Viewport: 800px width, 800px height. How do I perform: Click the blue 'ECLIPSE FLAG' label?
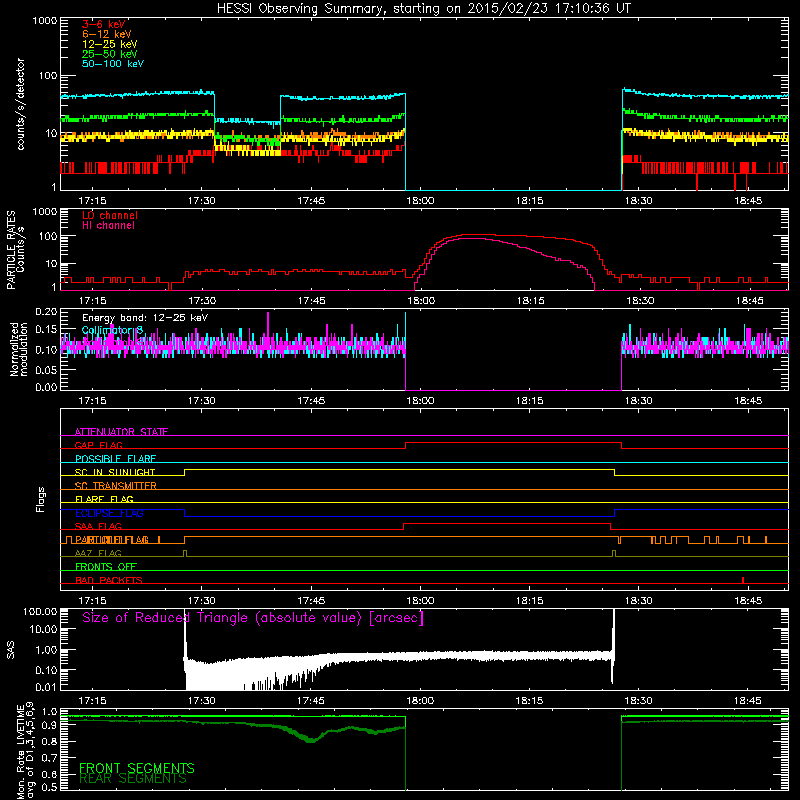[x=109, y=513]
